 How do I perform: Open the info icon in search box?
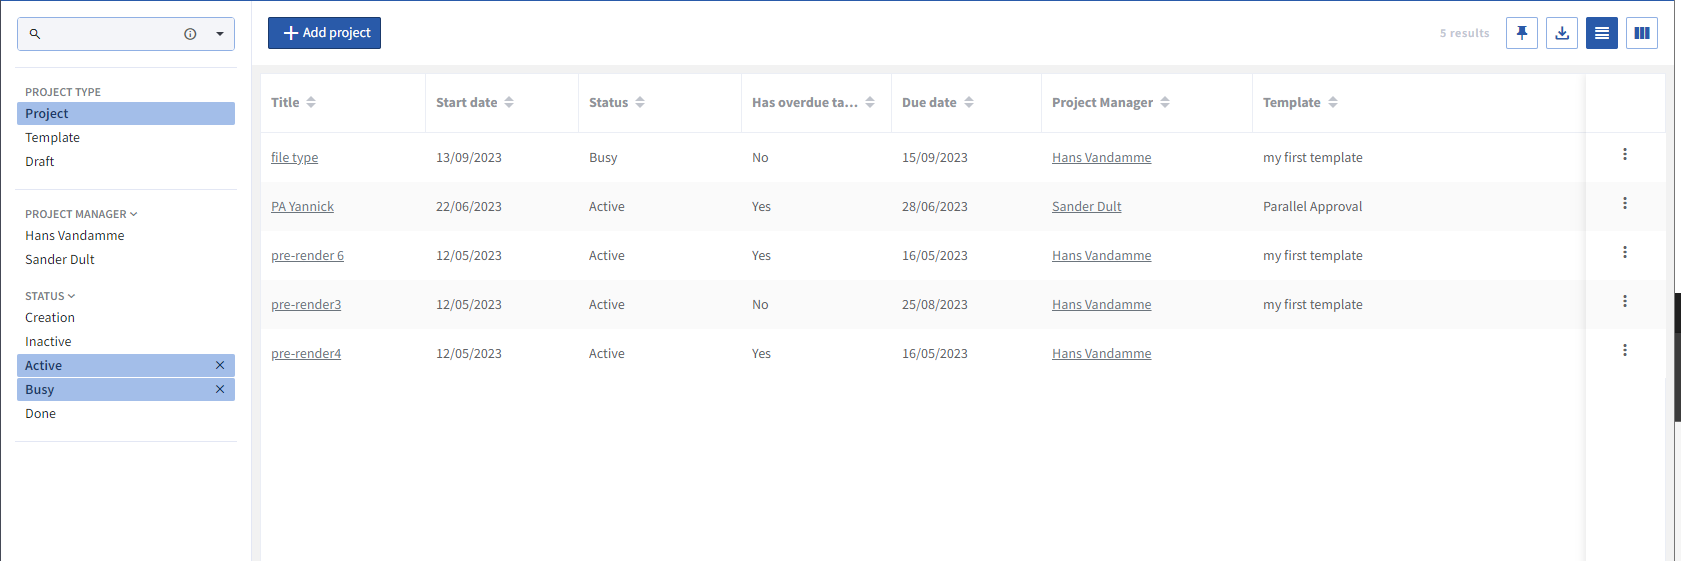pos(190,34)
